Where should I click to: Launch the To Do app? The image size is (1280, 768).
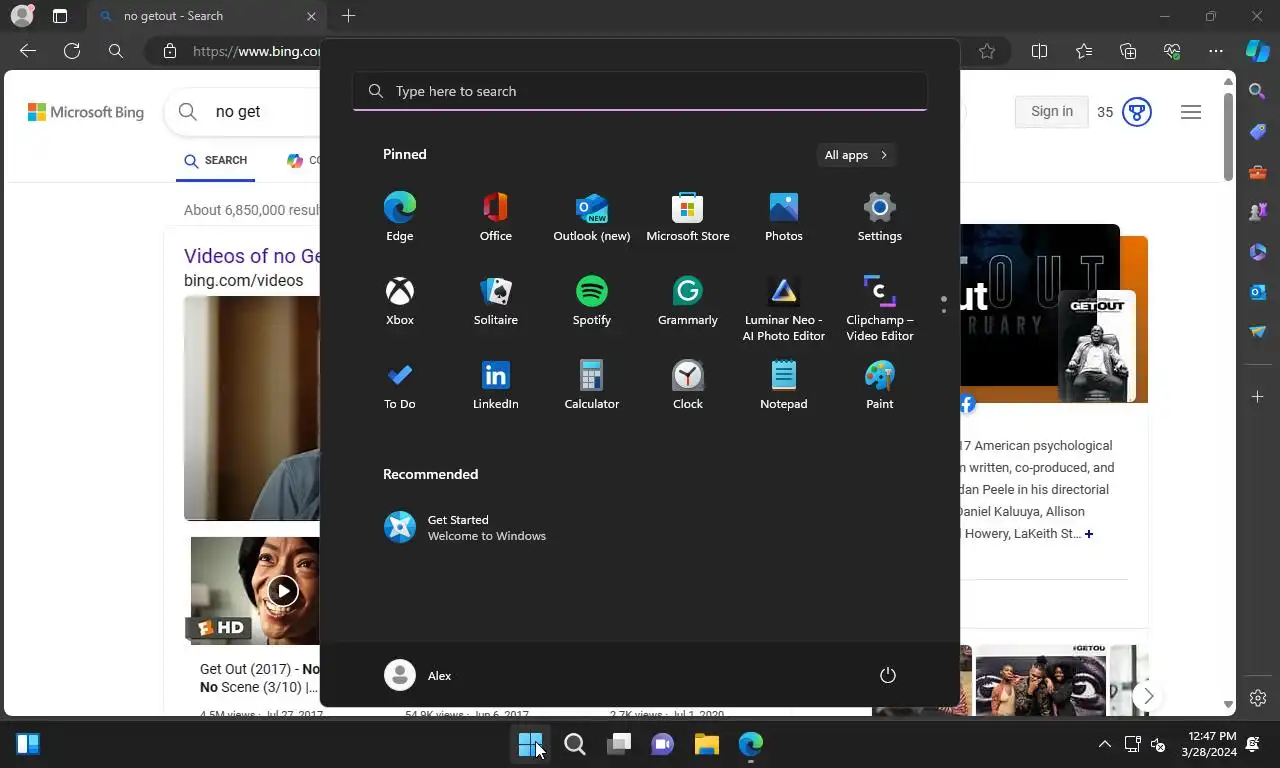[x=399, y=385]
